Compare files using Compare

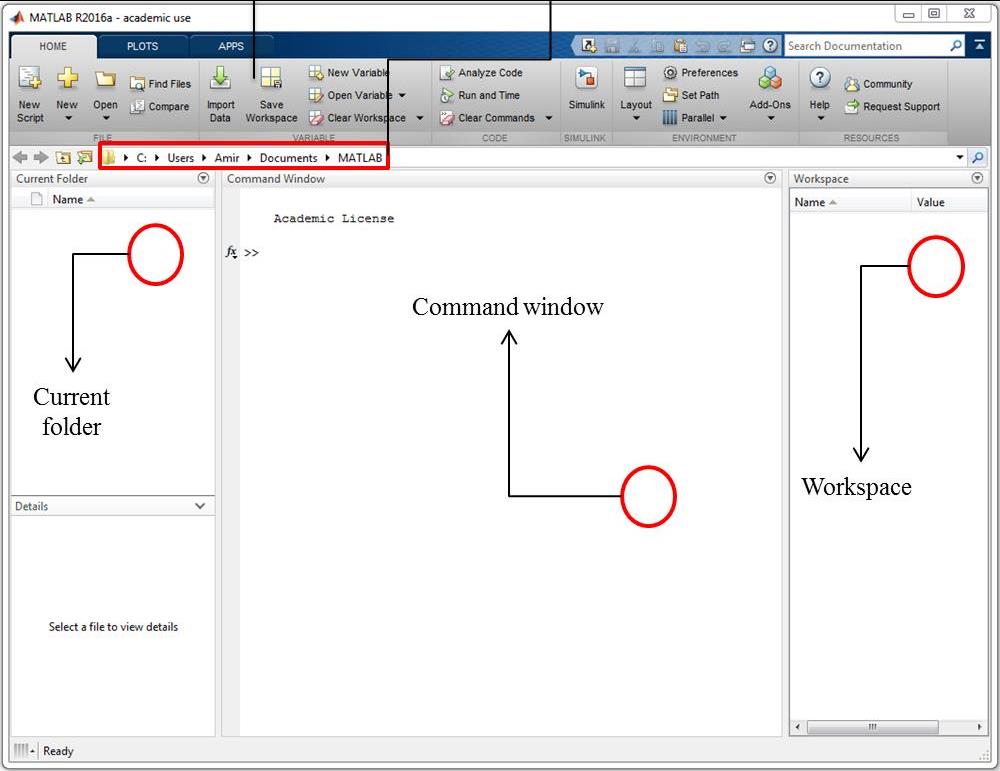(x=160, y=106)
